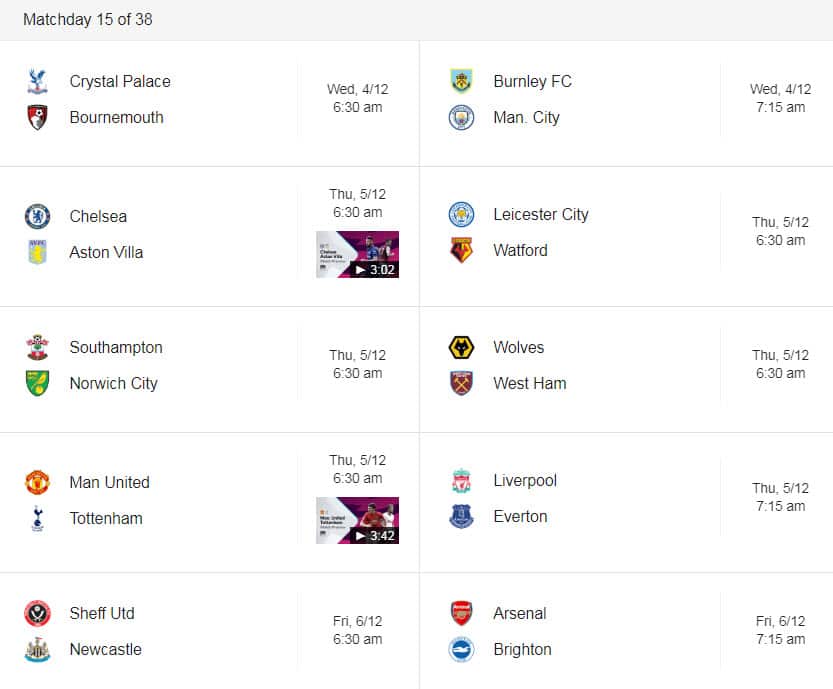Click the Man City club crest
The width and height of the screenshot is (833, 689).
(x=460, y=117)
